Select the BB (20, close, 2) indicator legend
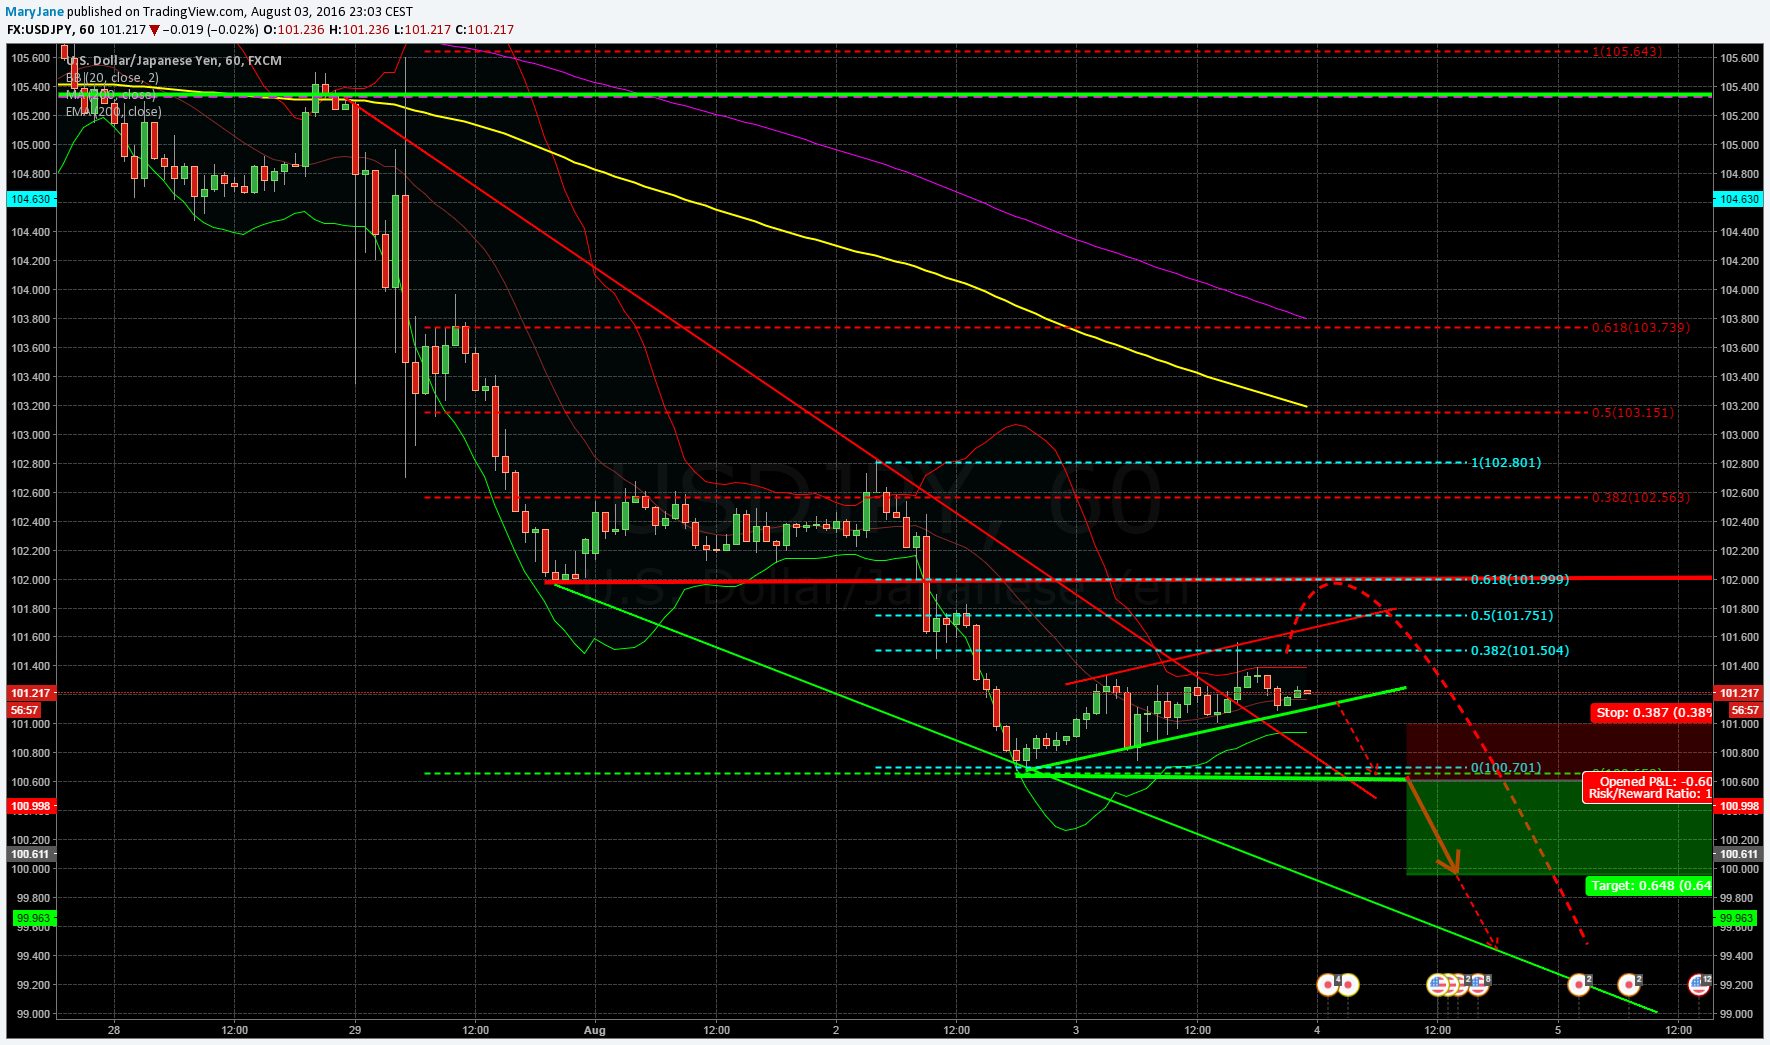 click(x=112, y=78)
